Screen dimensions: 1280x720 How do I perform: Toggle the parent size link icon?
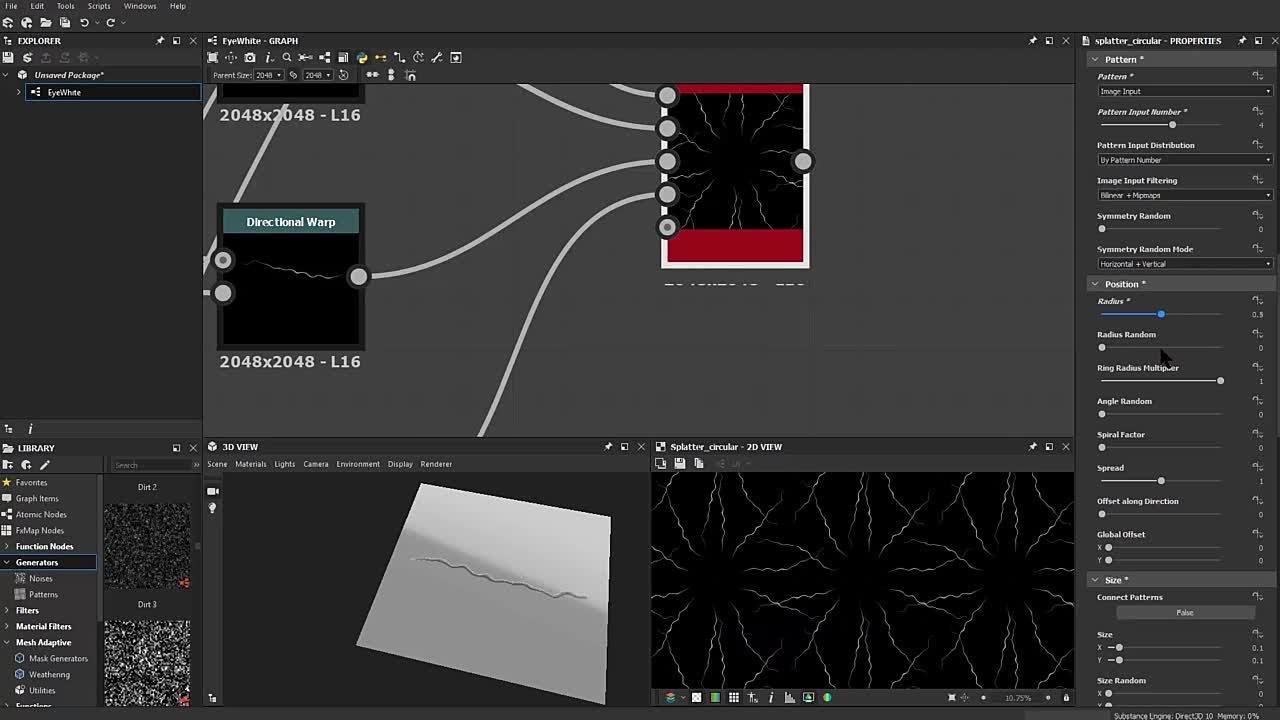(293, 75)
